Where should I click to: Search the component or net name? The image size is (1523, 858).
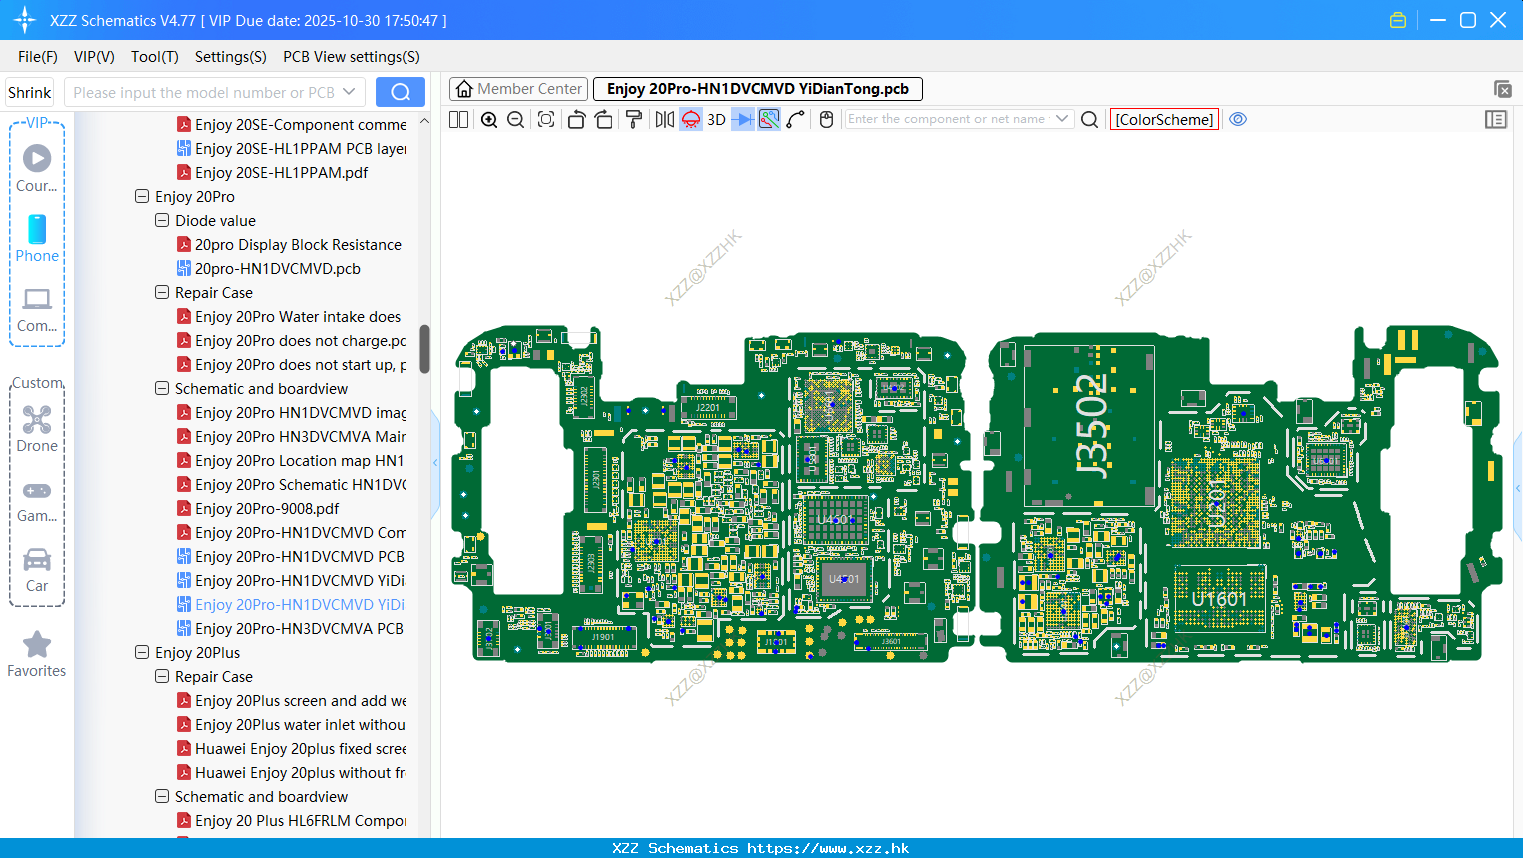(x=1090, y=119)
